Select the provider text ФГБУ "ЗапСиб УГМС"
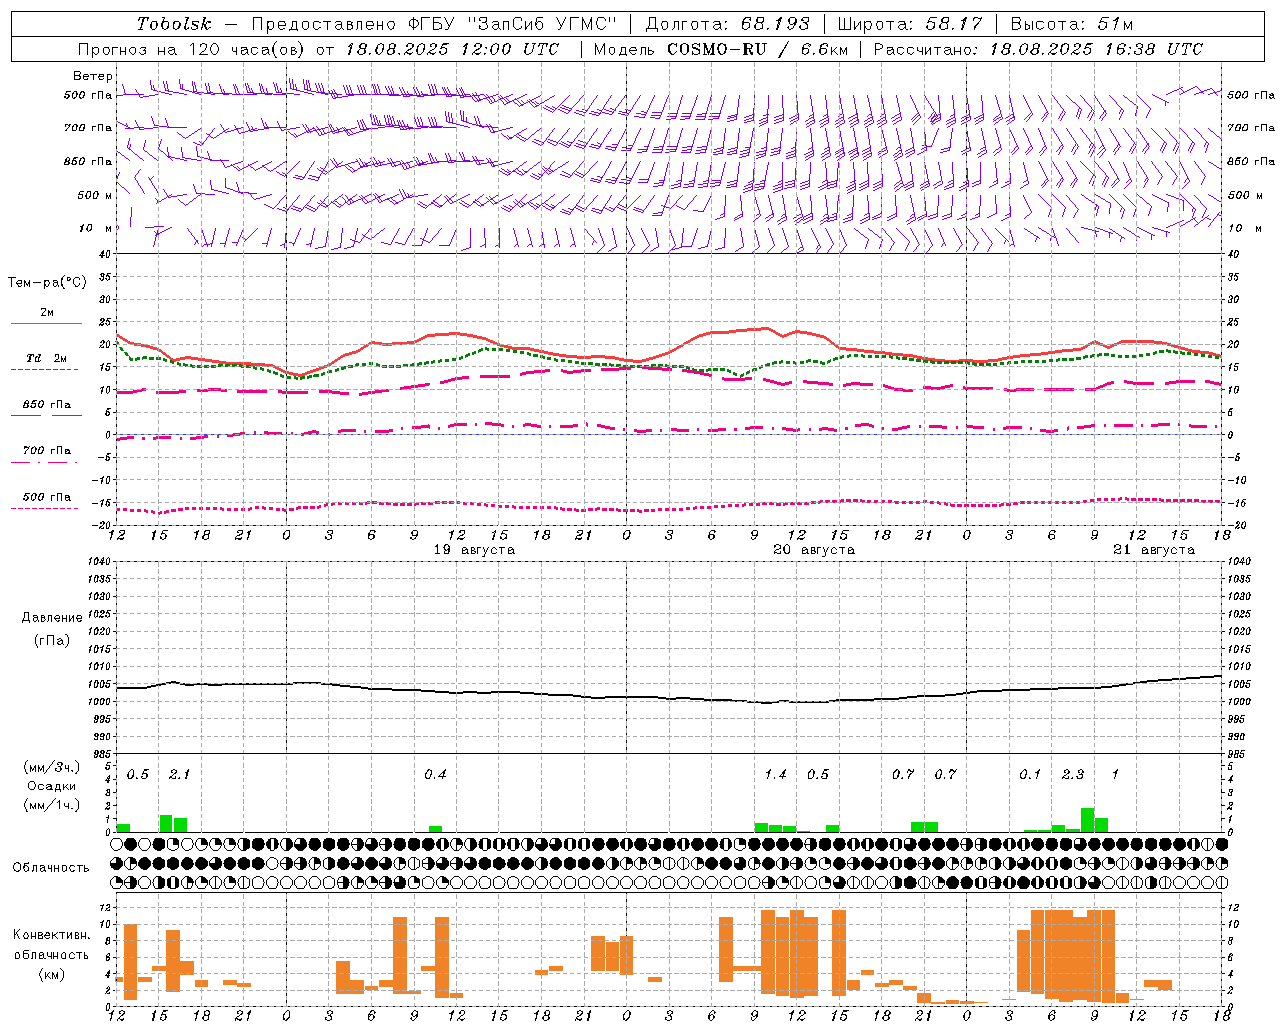 (x=512, y=24)
